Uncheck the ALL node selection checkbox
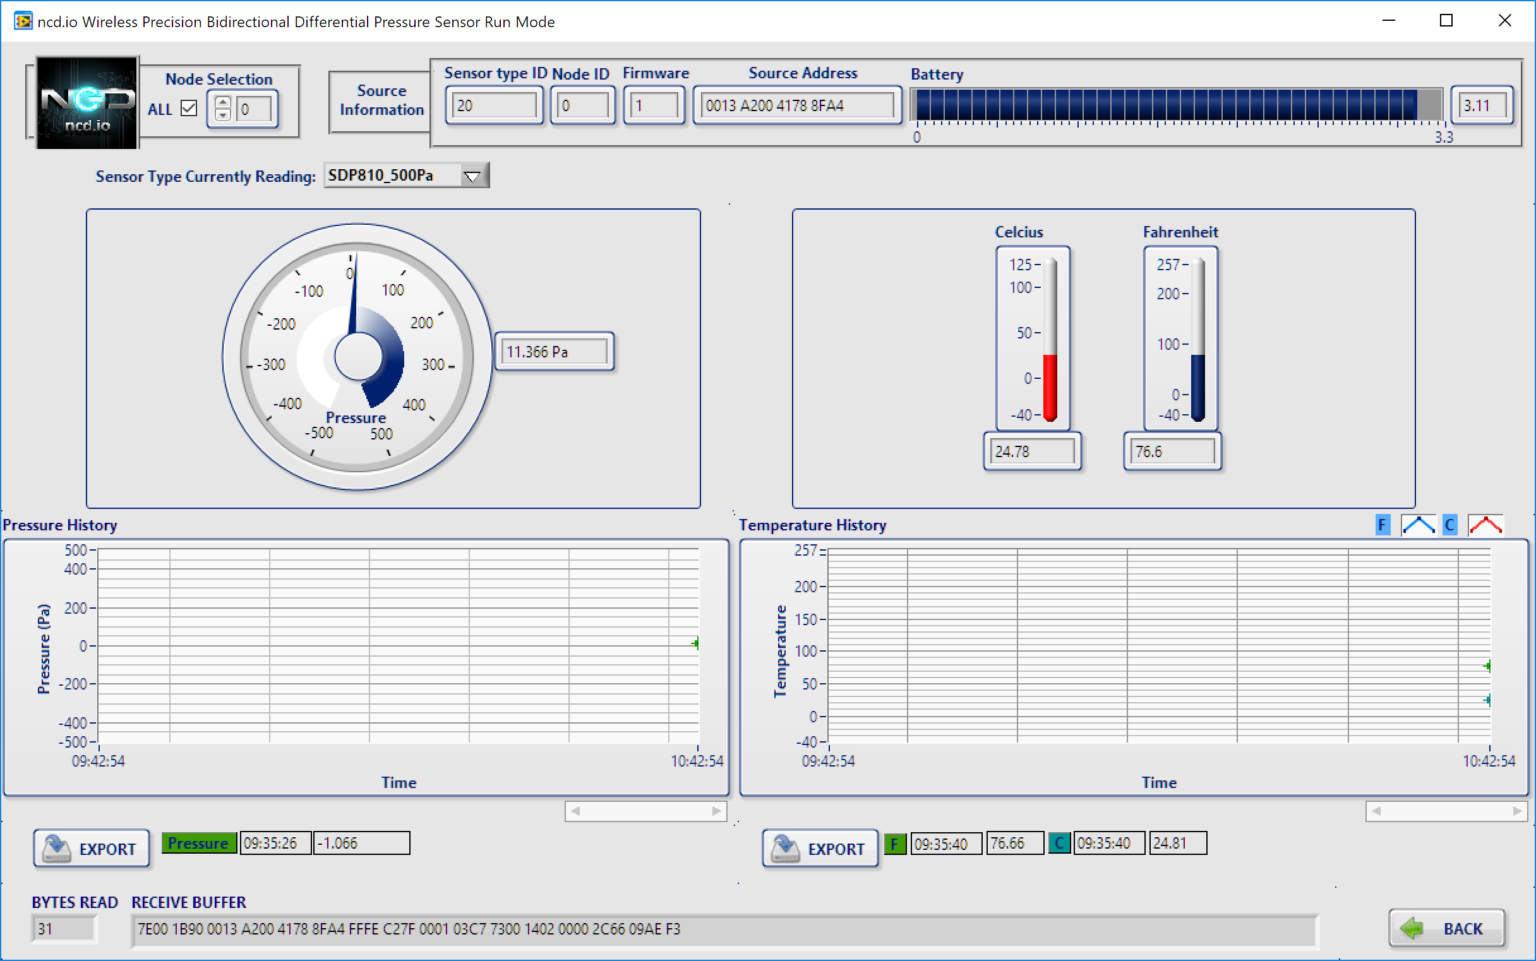 tap(189, 109)
